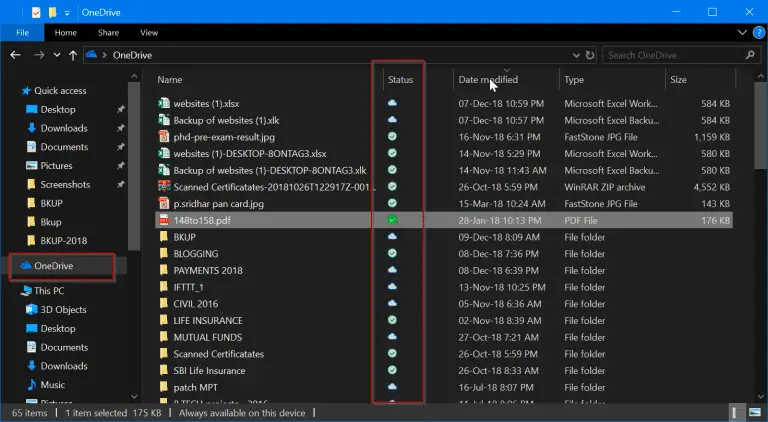This screenshot has height=422, width=768.
Task: Click the ZIP archive icon of Scanned Certificatates-20181026
Action: click(x=164, y=187)
